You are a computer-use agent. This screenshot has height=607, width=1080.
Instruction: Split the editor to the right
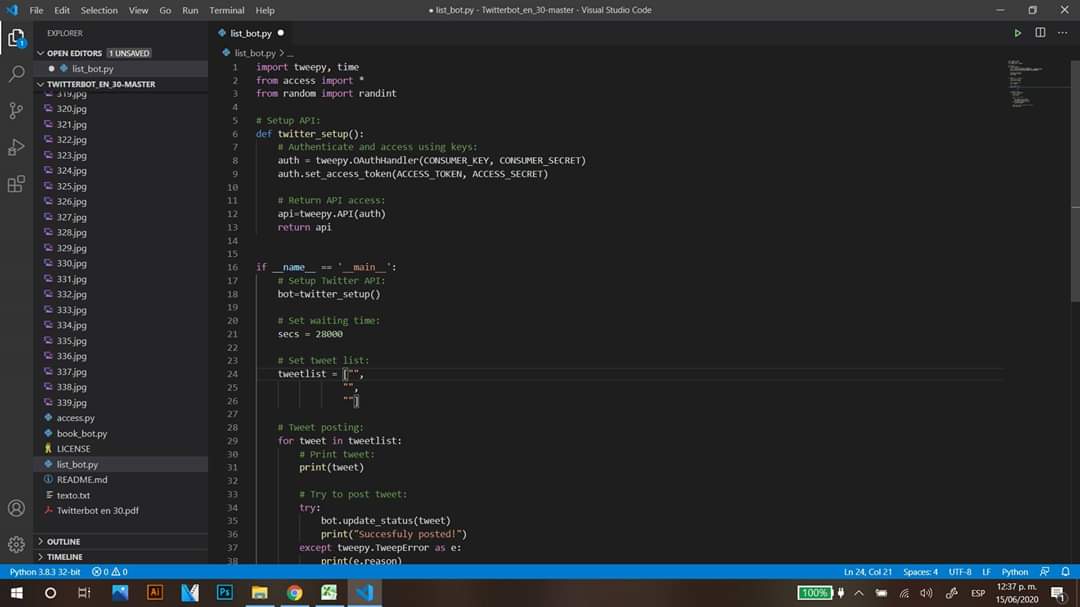click(x=1040, y=33)
